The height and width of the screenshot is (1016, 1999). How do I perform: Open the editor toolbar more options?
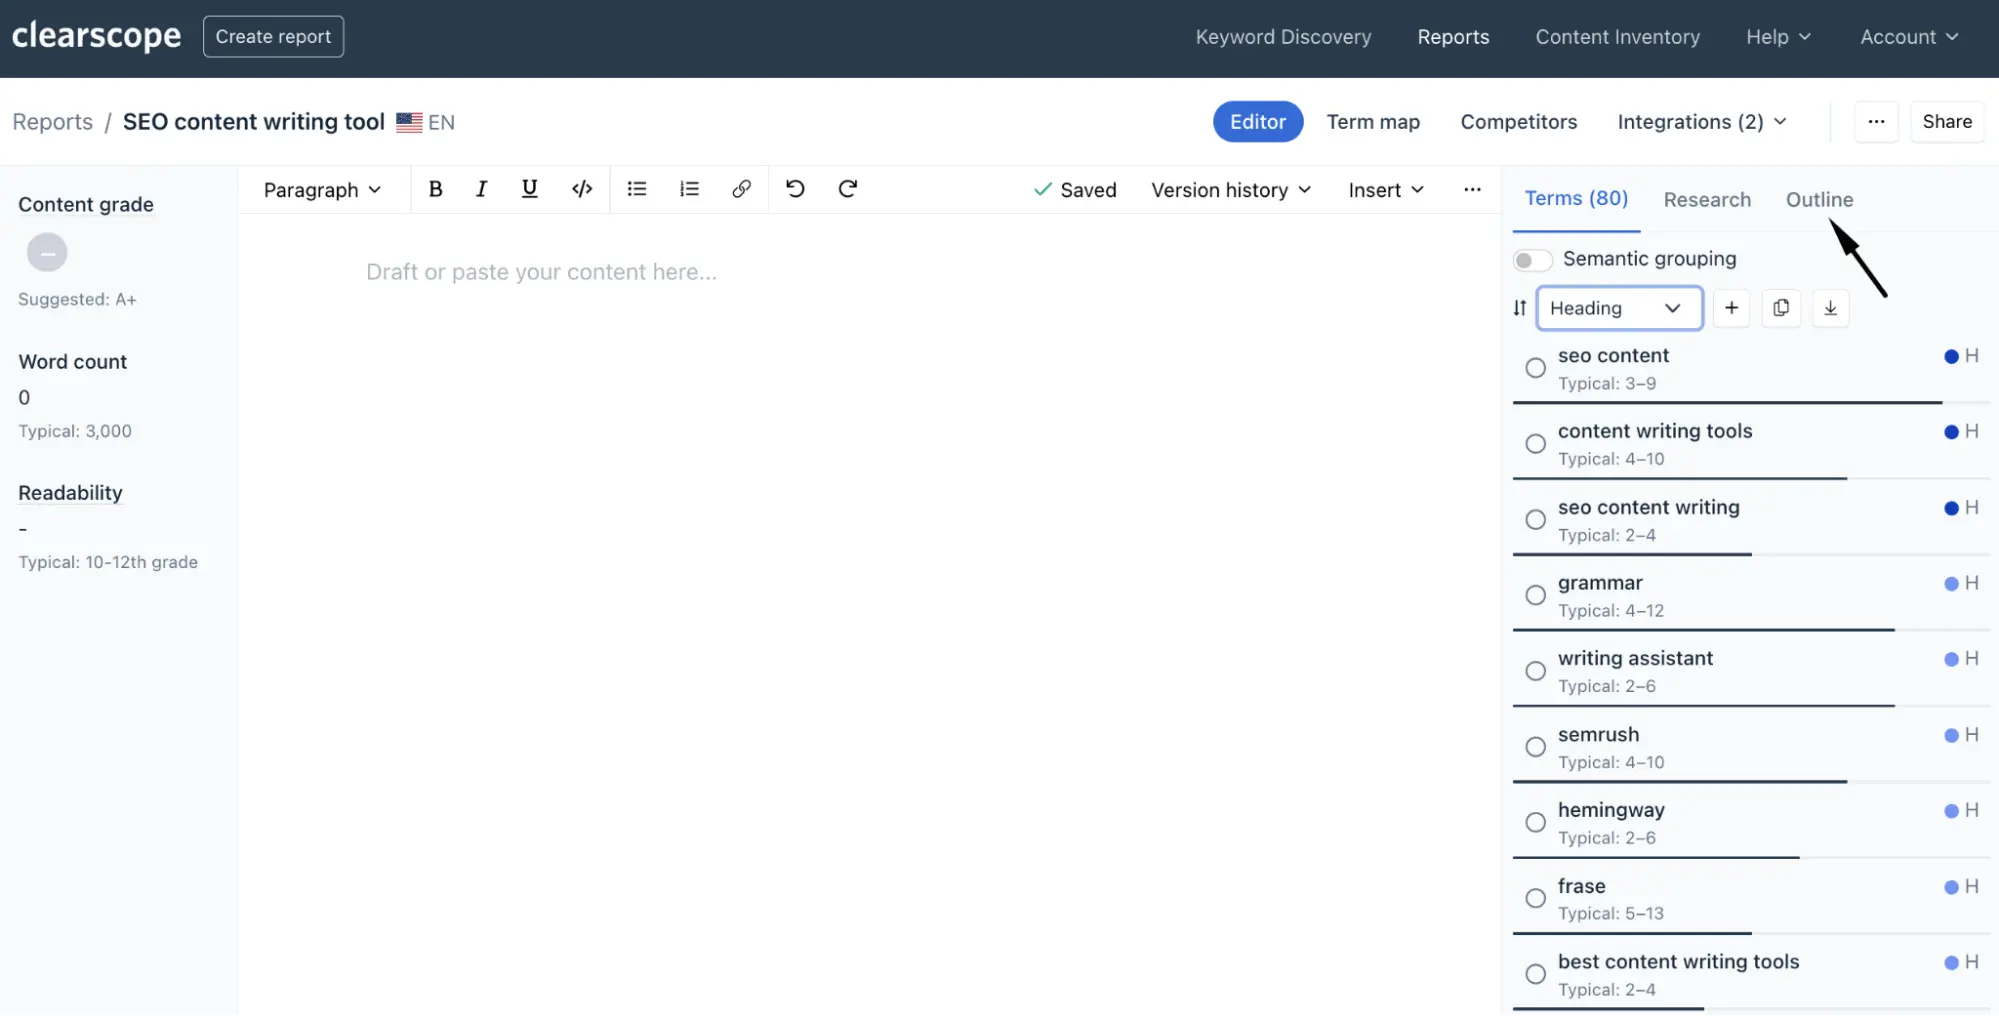click(x=1472, y=189)
